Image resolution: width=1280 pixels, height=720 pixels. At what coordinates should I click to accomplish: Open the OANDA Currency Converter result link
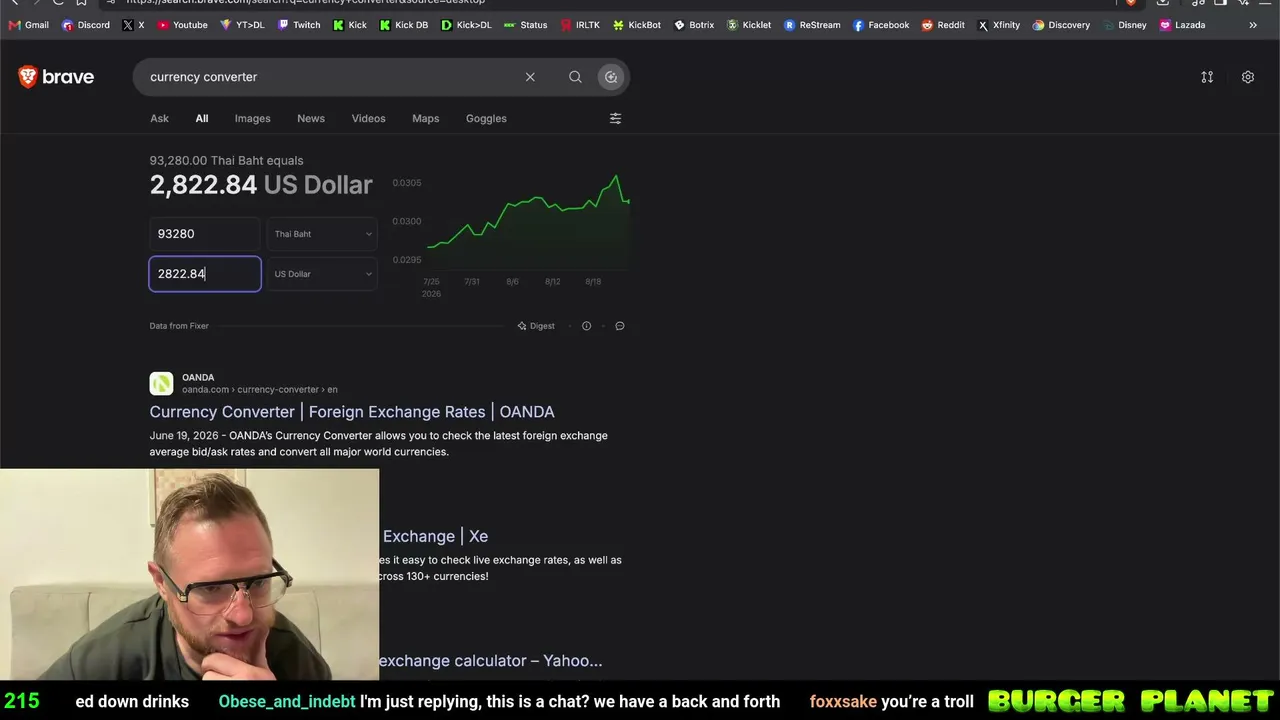coord(352,412)
